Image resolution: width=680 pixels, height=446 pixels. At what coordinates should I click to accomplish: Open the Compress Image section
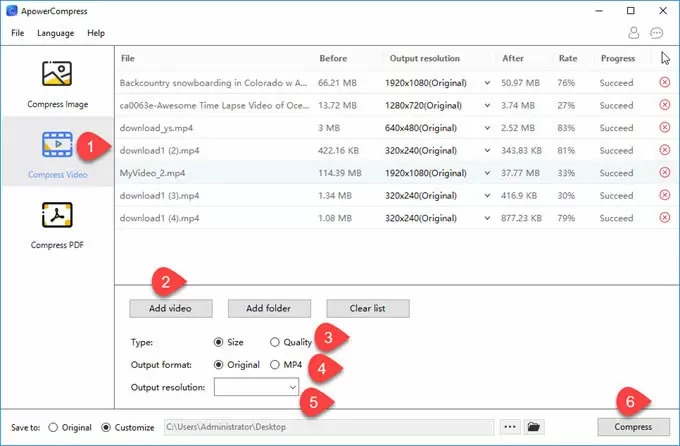coord(57,85)
